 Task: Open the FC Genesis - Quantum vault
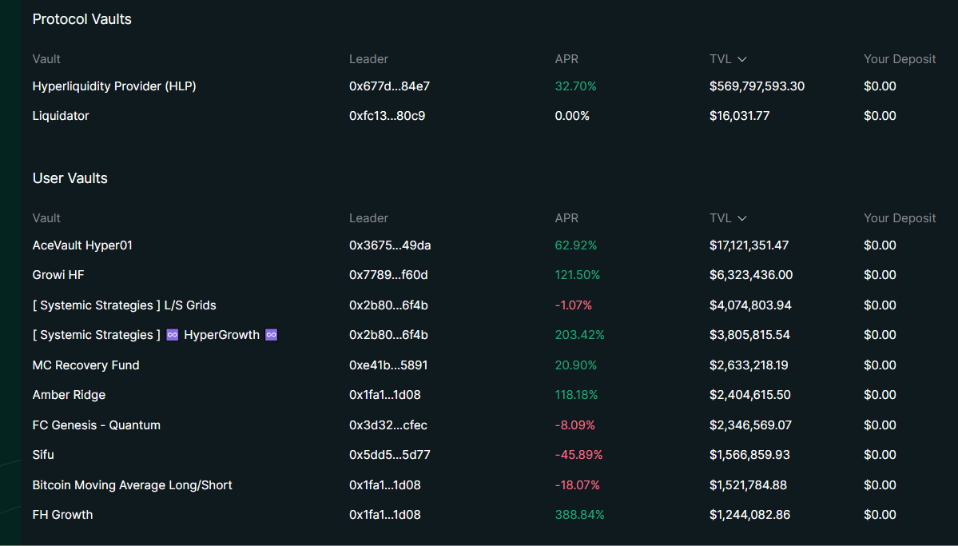pos(96,425)
